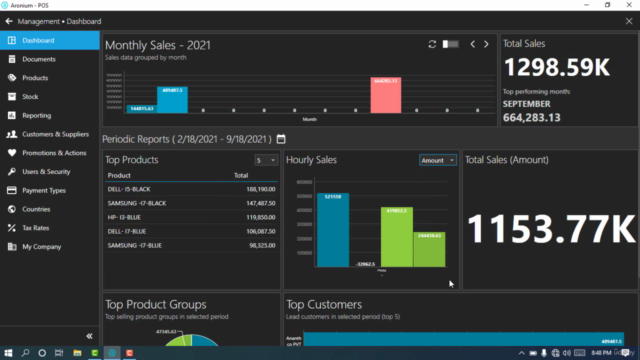Open Promotions & Actions heart icon
This screenshot has height=360, width=640.
point(12,153)
